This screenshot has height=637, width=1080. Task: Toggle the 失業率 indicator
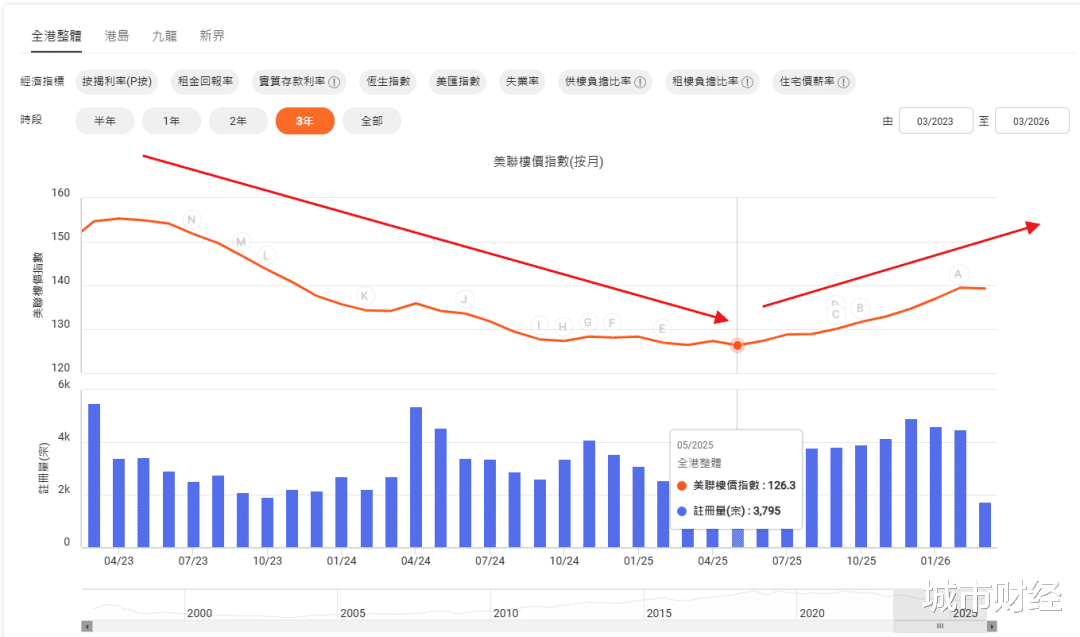click(522, 81)
